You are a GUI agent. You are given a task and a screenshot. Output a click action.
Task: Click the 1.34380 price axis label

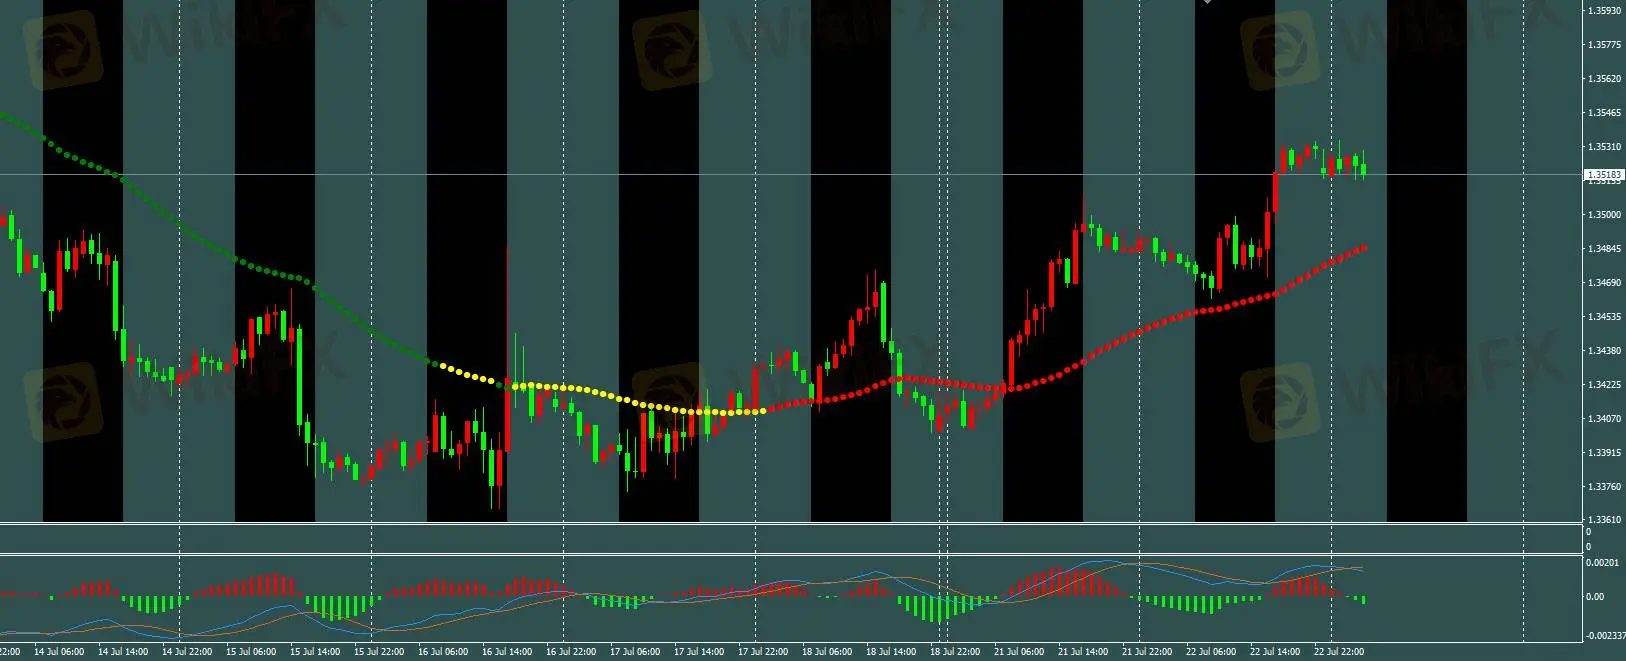[1604, 351]
